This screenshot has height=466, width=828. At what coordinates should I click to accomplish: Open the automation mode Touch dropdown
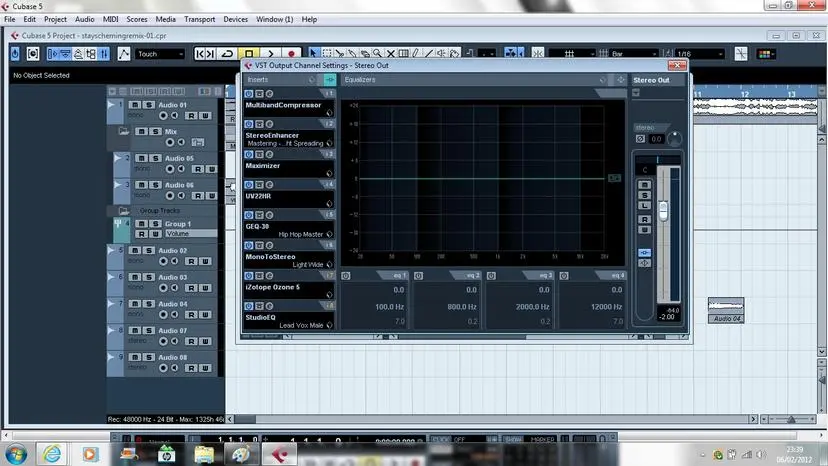[160, 54]
